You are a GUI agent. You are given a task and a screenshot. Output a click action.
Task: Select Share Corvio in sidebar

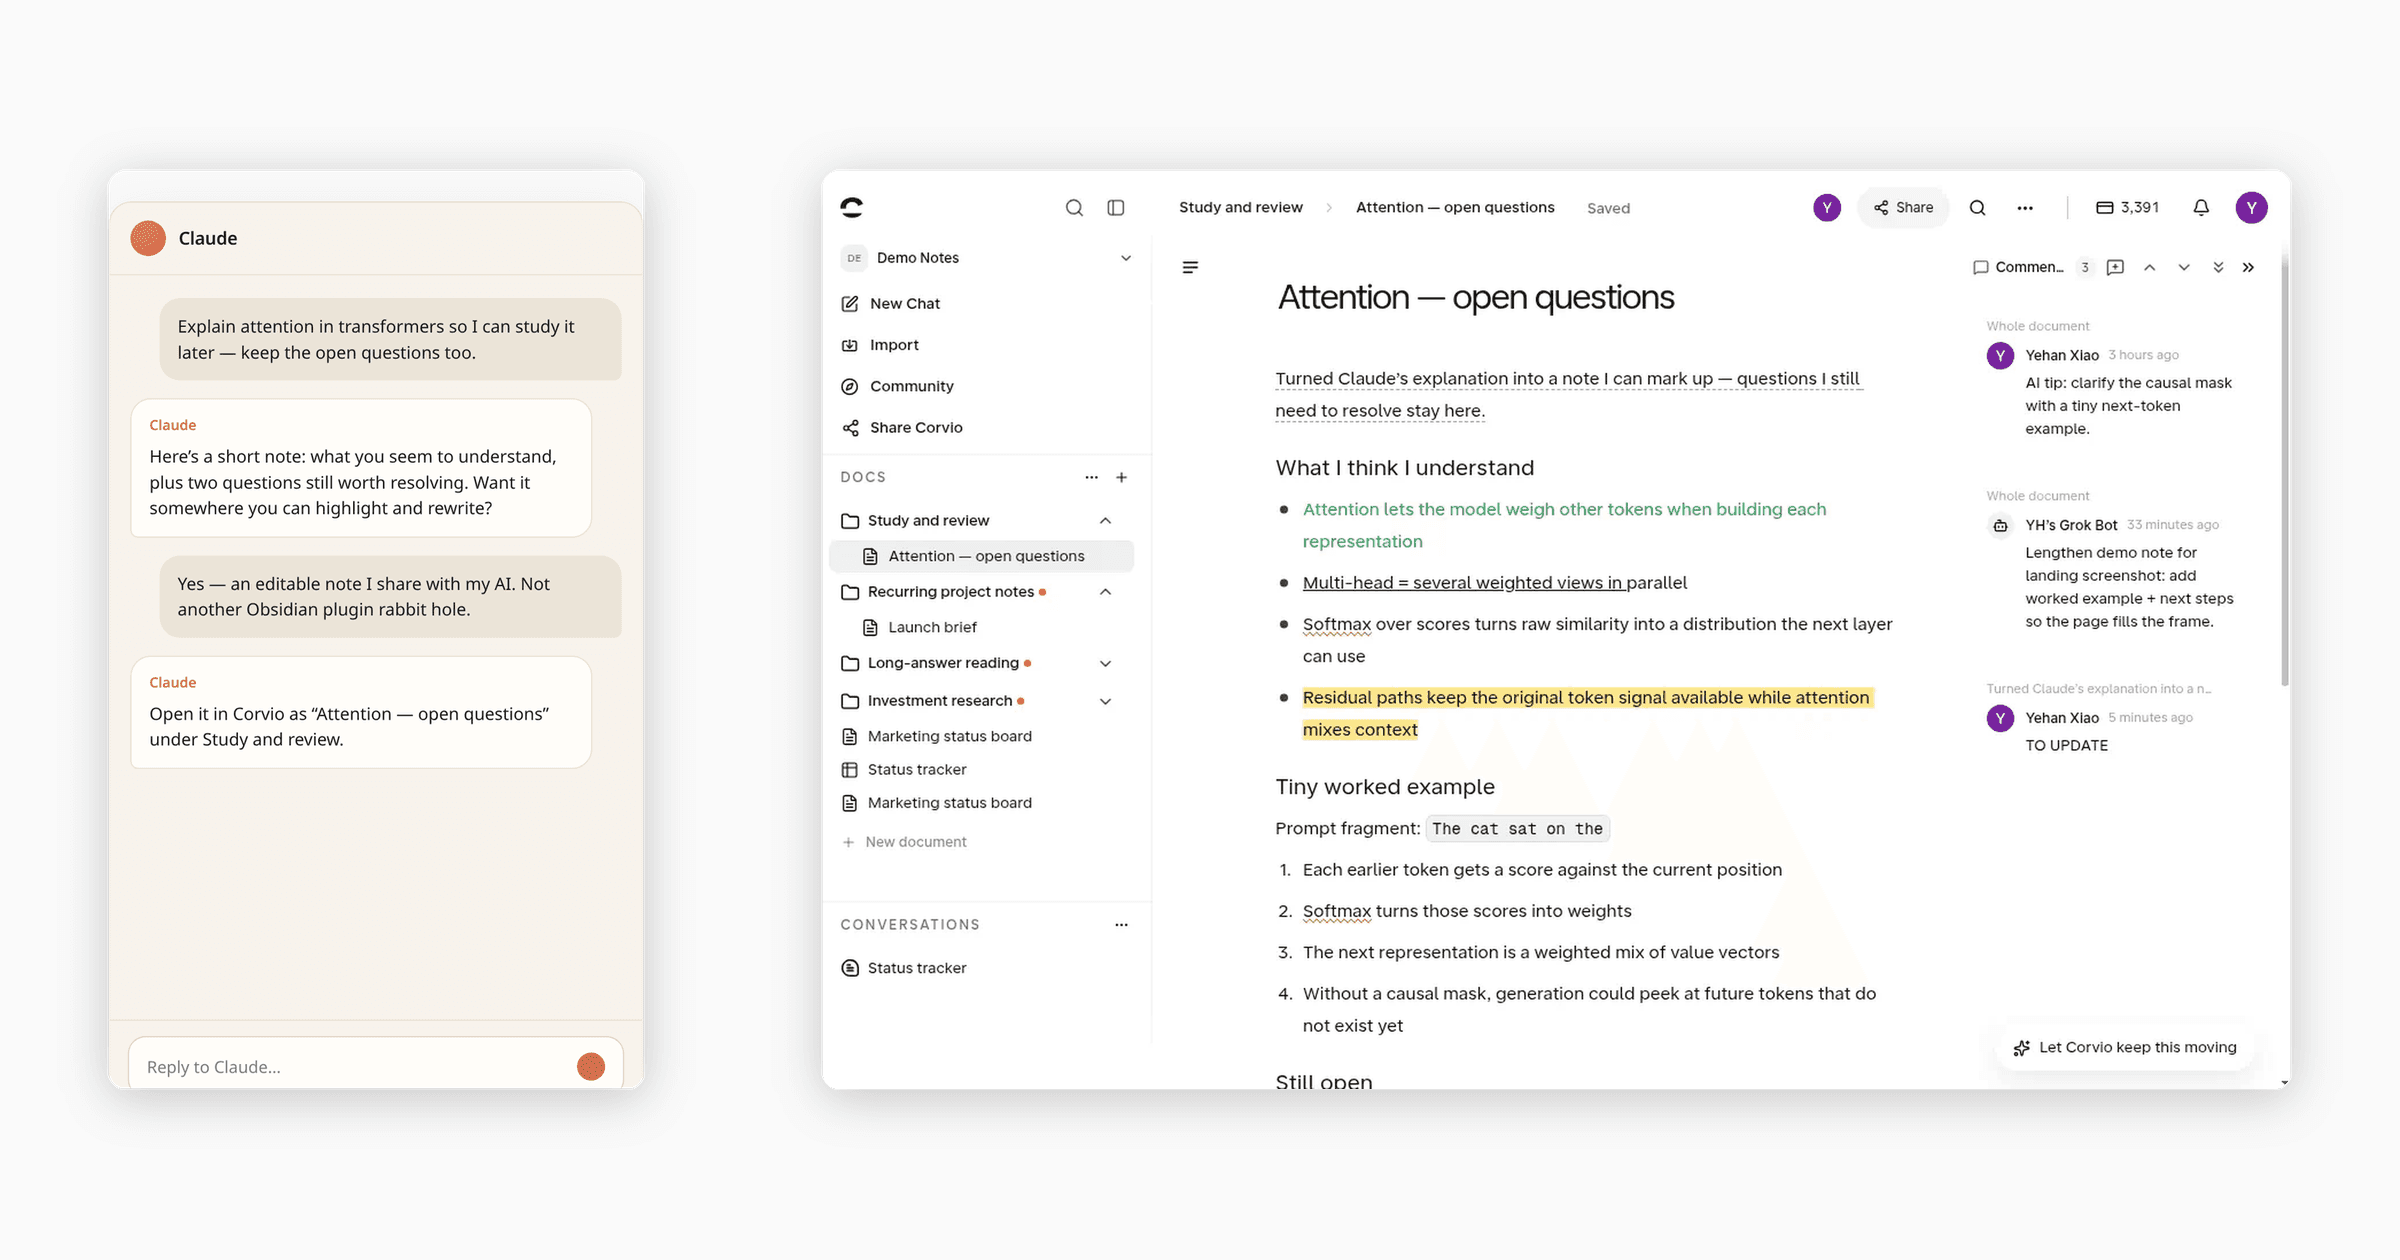pyautogui.click(x=901, y=427)
